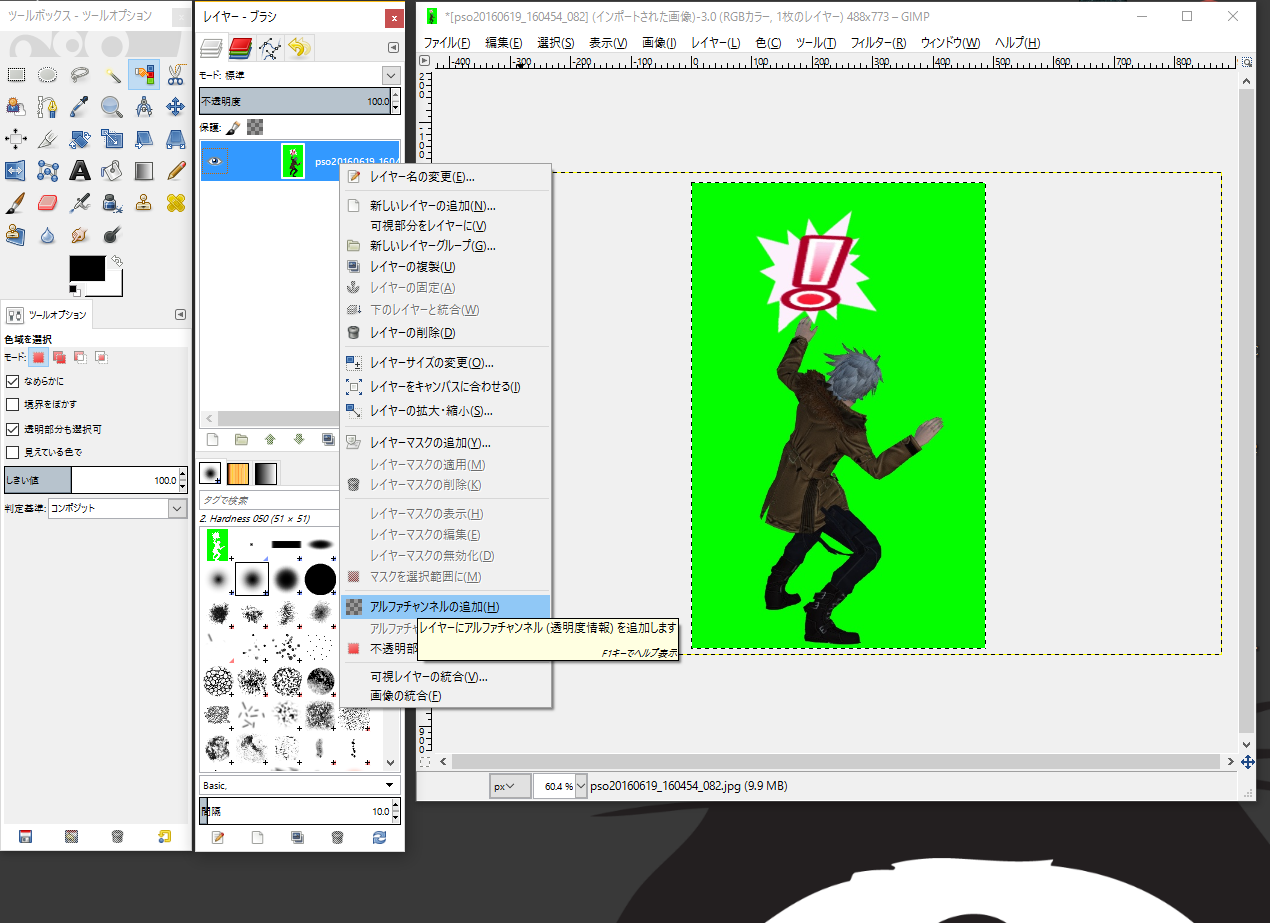The height and width of the screenshot is (923, 1270).
Task: Select the Scissors Select tool
Action: coord(176,74)
